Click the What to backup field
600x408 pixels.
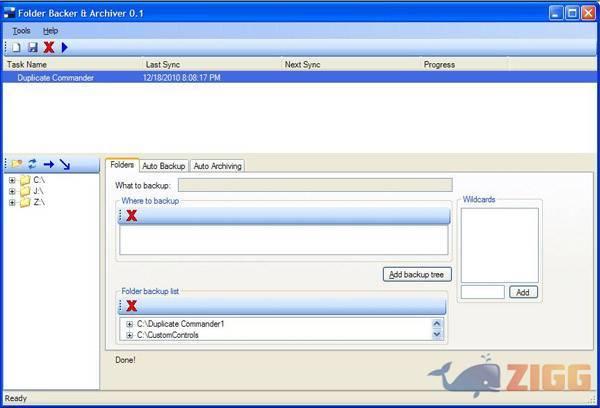(x=315, y=185)
